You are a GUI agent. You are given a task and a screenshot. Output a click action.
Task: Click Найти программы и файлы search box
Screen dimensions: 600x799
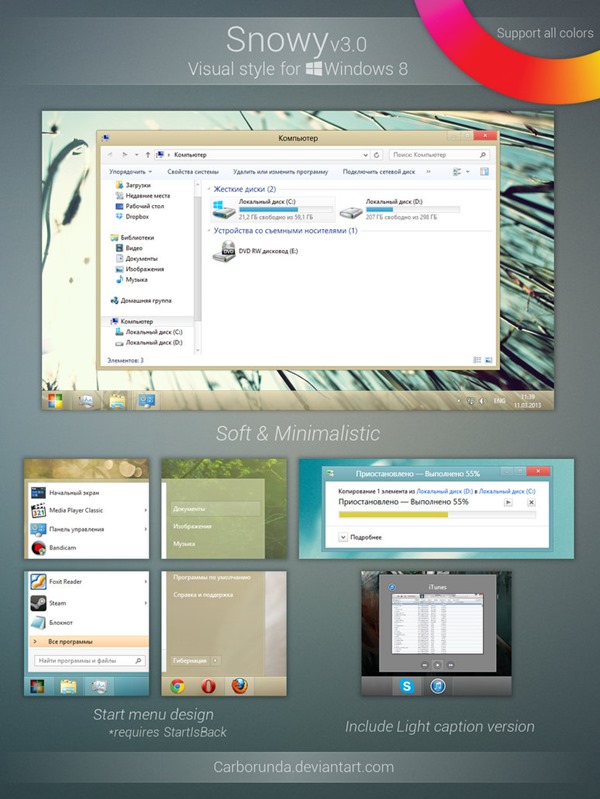tap(89, 660)
